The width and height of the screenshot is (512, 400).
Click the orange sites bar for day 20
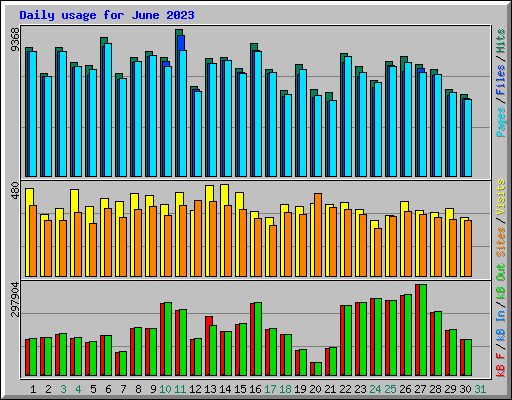318,235
